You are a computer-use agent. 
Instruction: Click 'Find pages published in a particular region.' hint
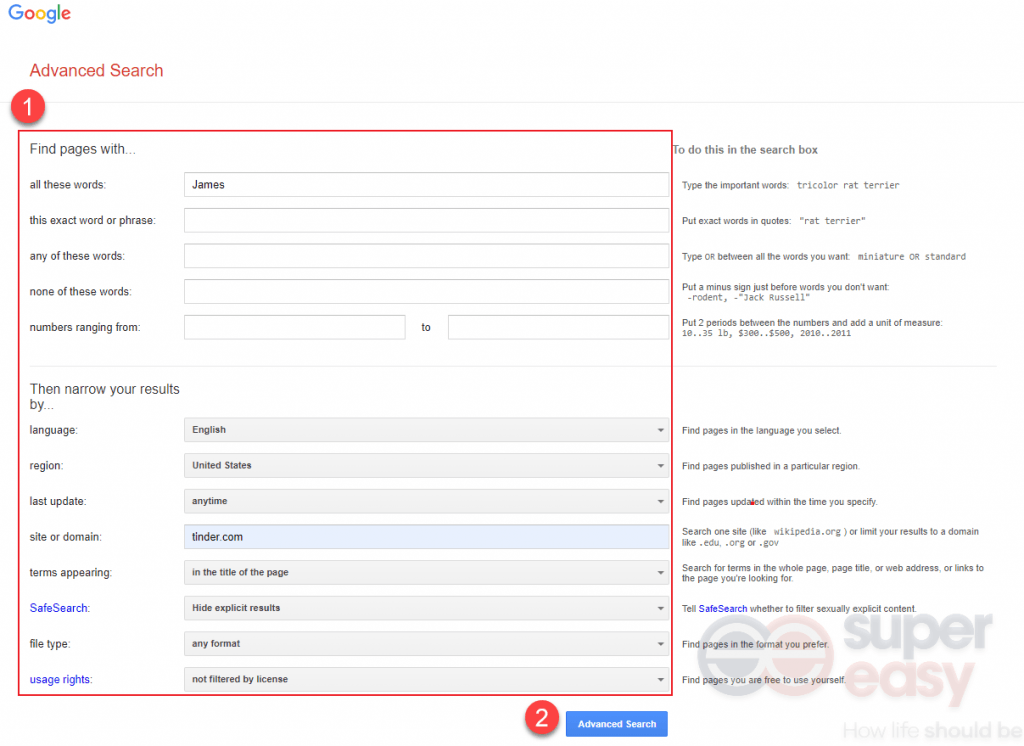point(771,466)
